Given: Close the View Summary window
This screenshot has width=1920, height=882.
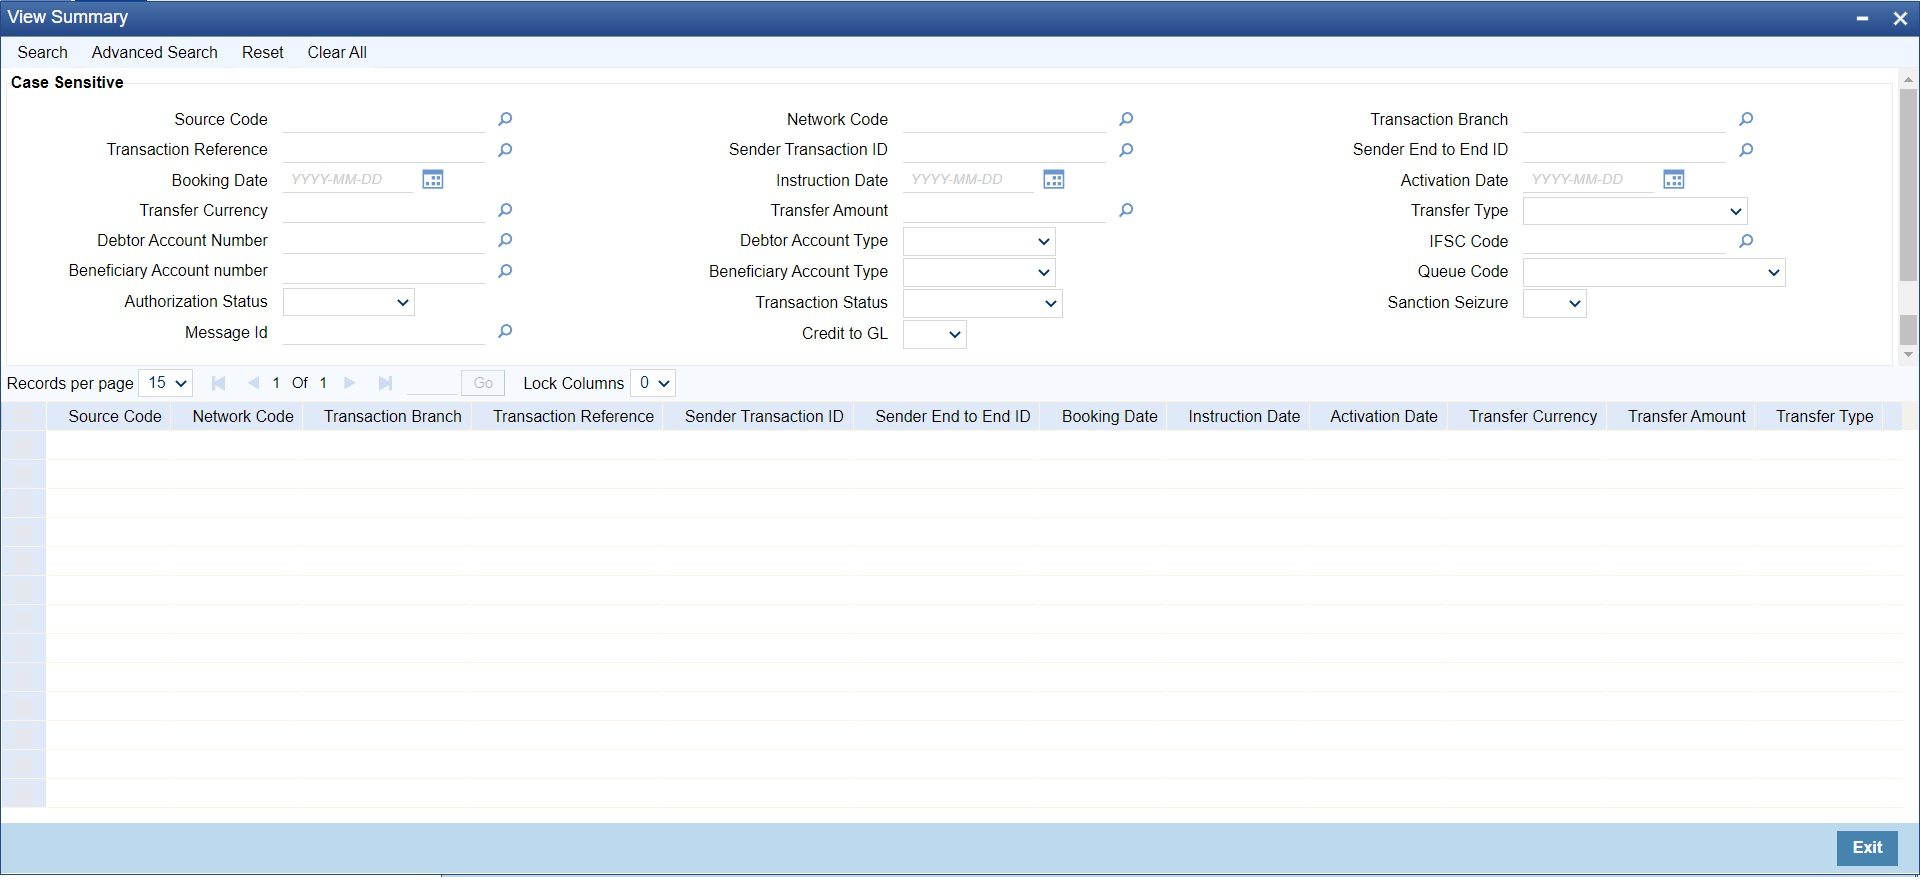Looking at the screenshot, I should (1900, 18).
